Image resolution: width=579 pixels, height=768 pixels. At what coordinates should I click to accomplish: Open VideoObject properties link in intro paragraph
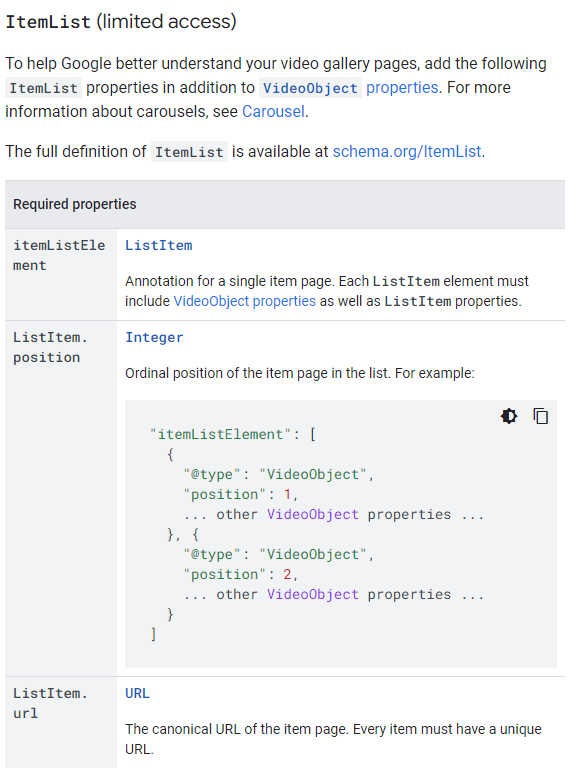(x=348, y=88)
